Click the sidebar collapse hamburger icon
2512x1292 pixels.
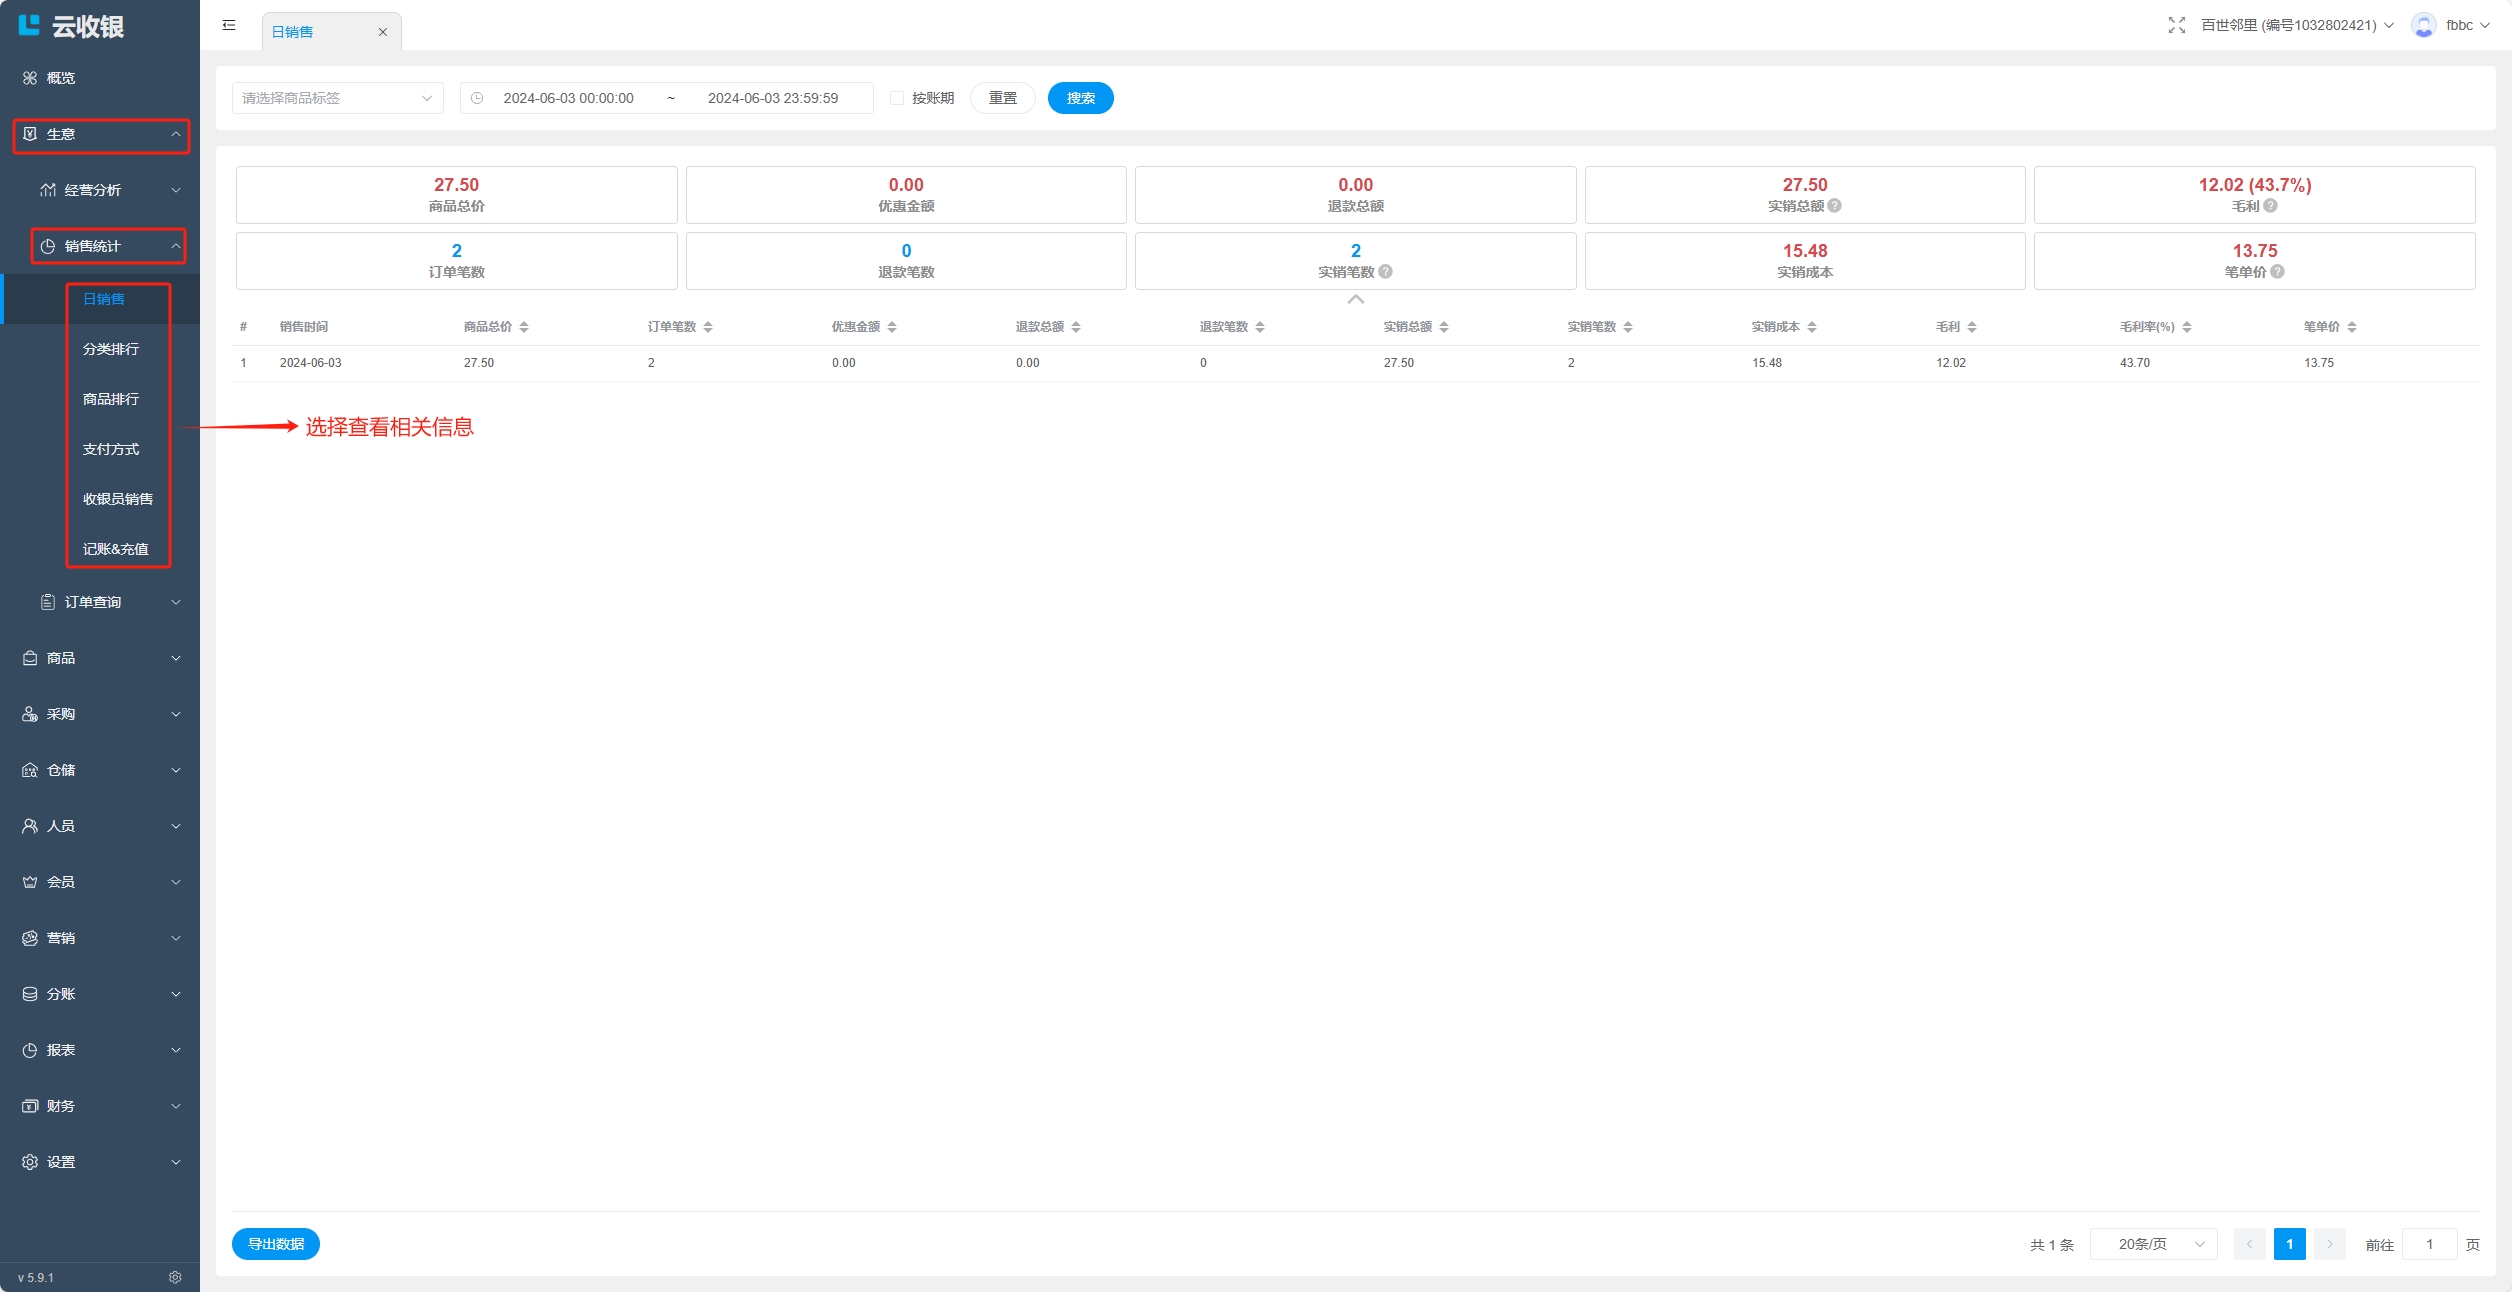pyautogui.click(x=229, y=25)
